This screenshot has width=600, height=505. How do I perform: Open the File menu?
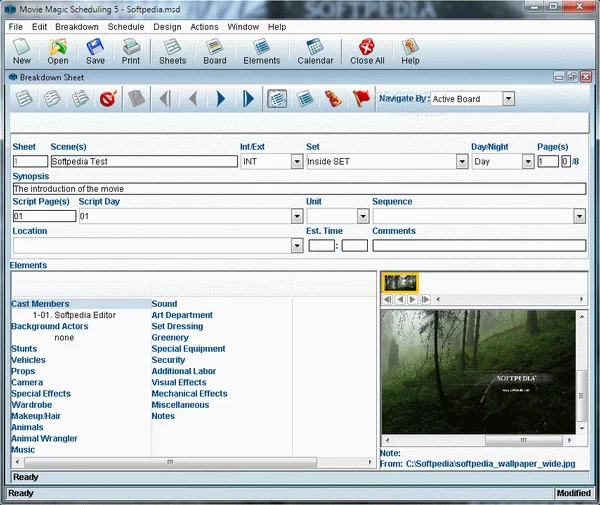[16, 27]
